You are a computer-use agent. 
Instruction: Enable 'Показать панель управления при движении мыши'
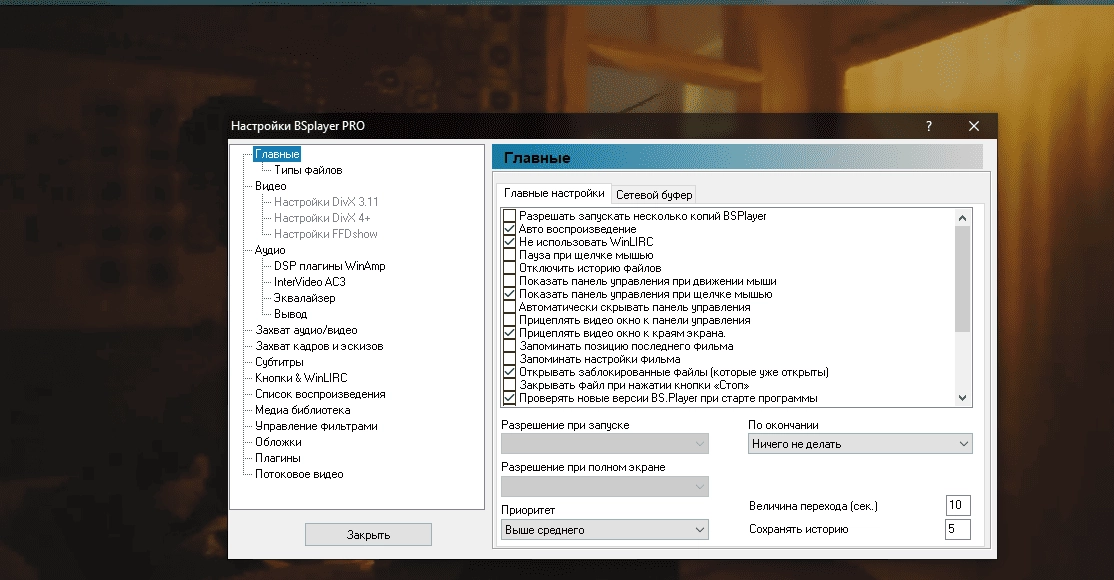[x=509, y=281]
